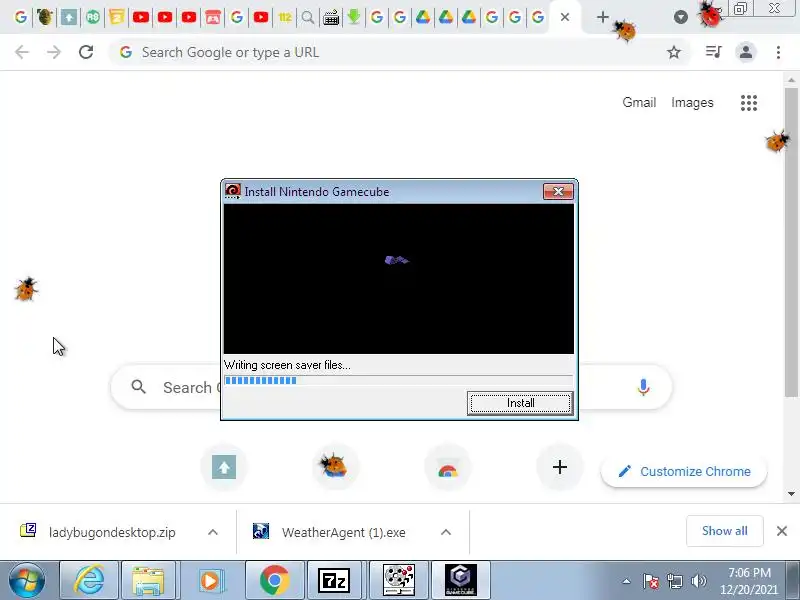Open Gmail link
This screenshot has height=600, width=800.
639,103
